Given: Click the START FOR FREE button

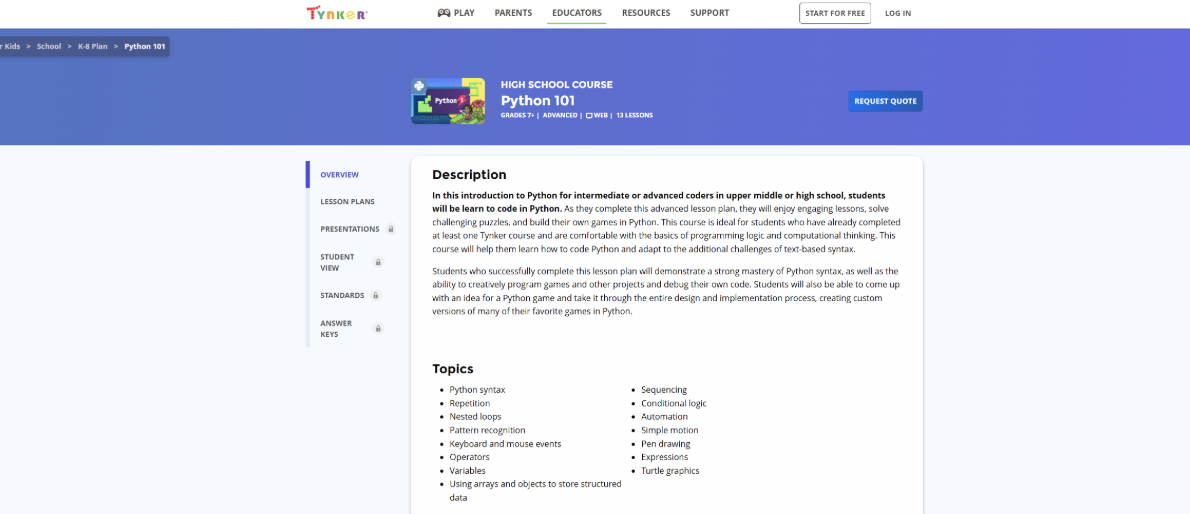Looking at the screenshot, I should pos(835,13).
